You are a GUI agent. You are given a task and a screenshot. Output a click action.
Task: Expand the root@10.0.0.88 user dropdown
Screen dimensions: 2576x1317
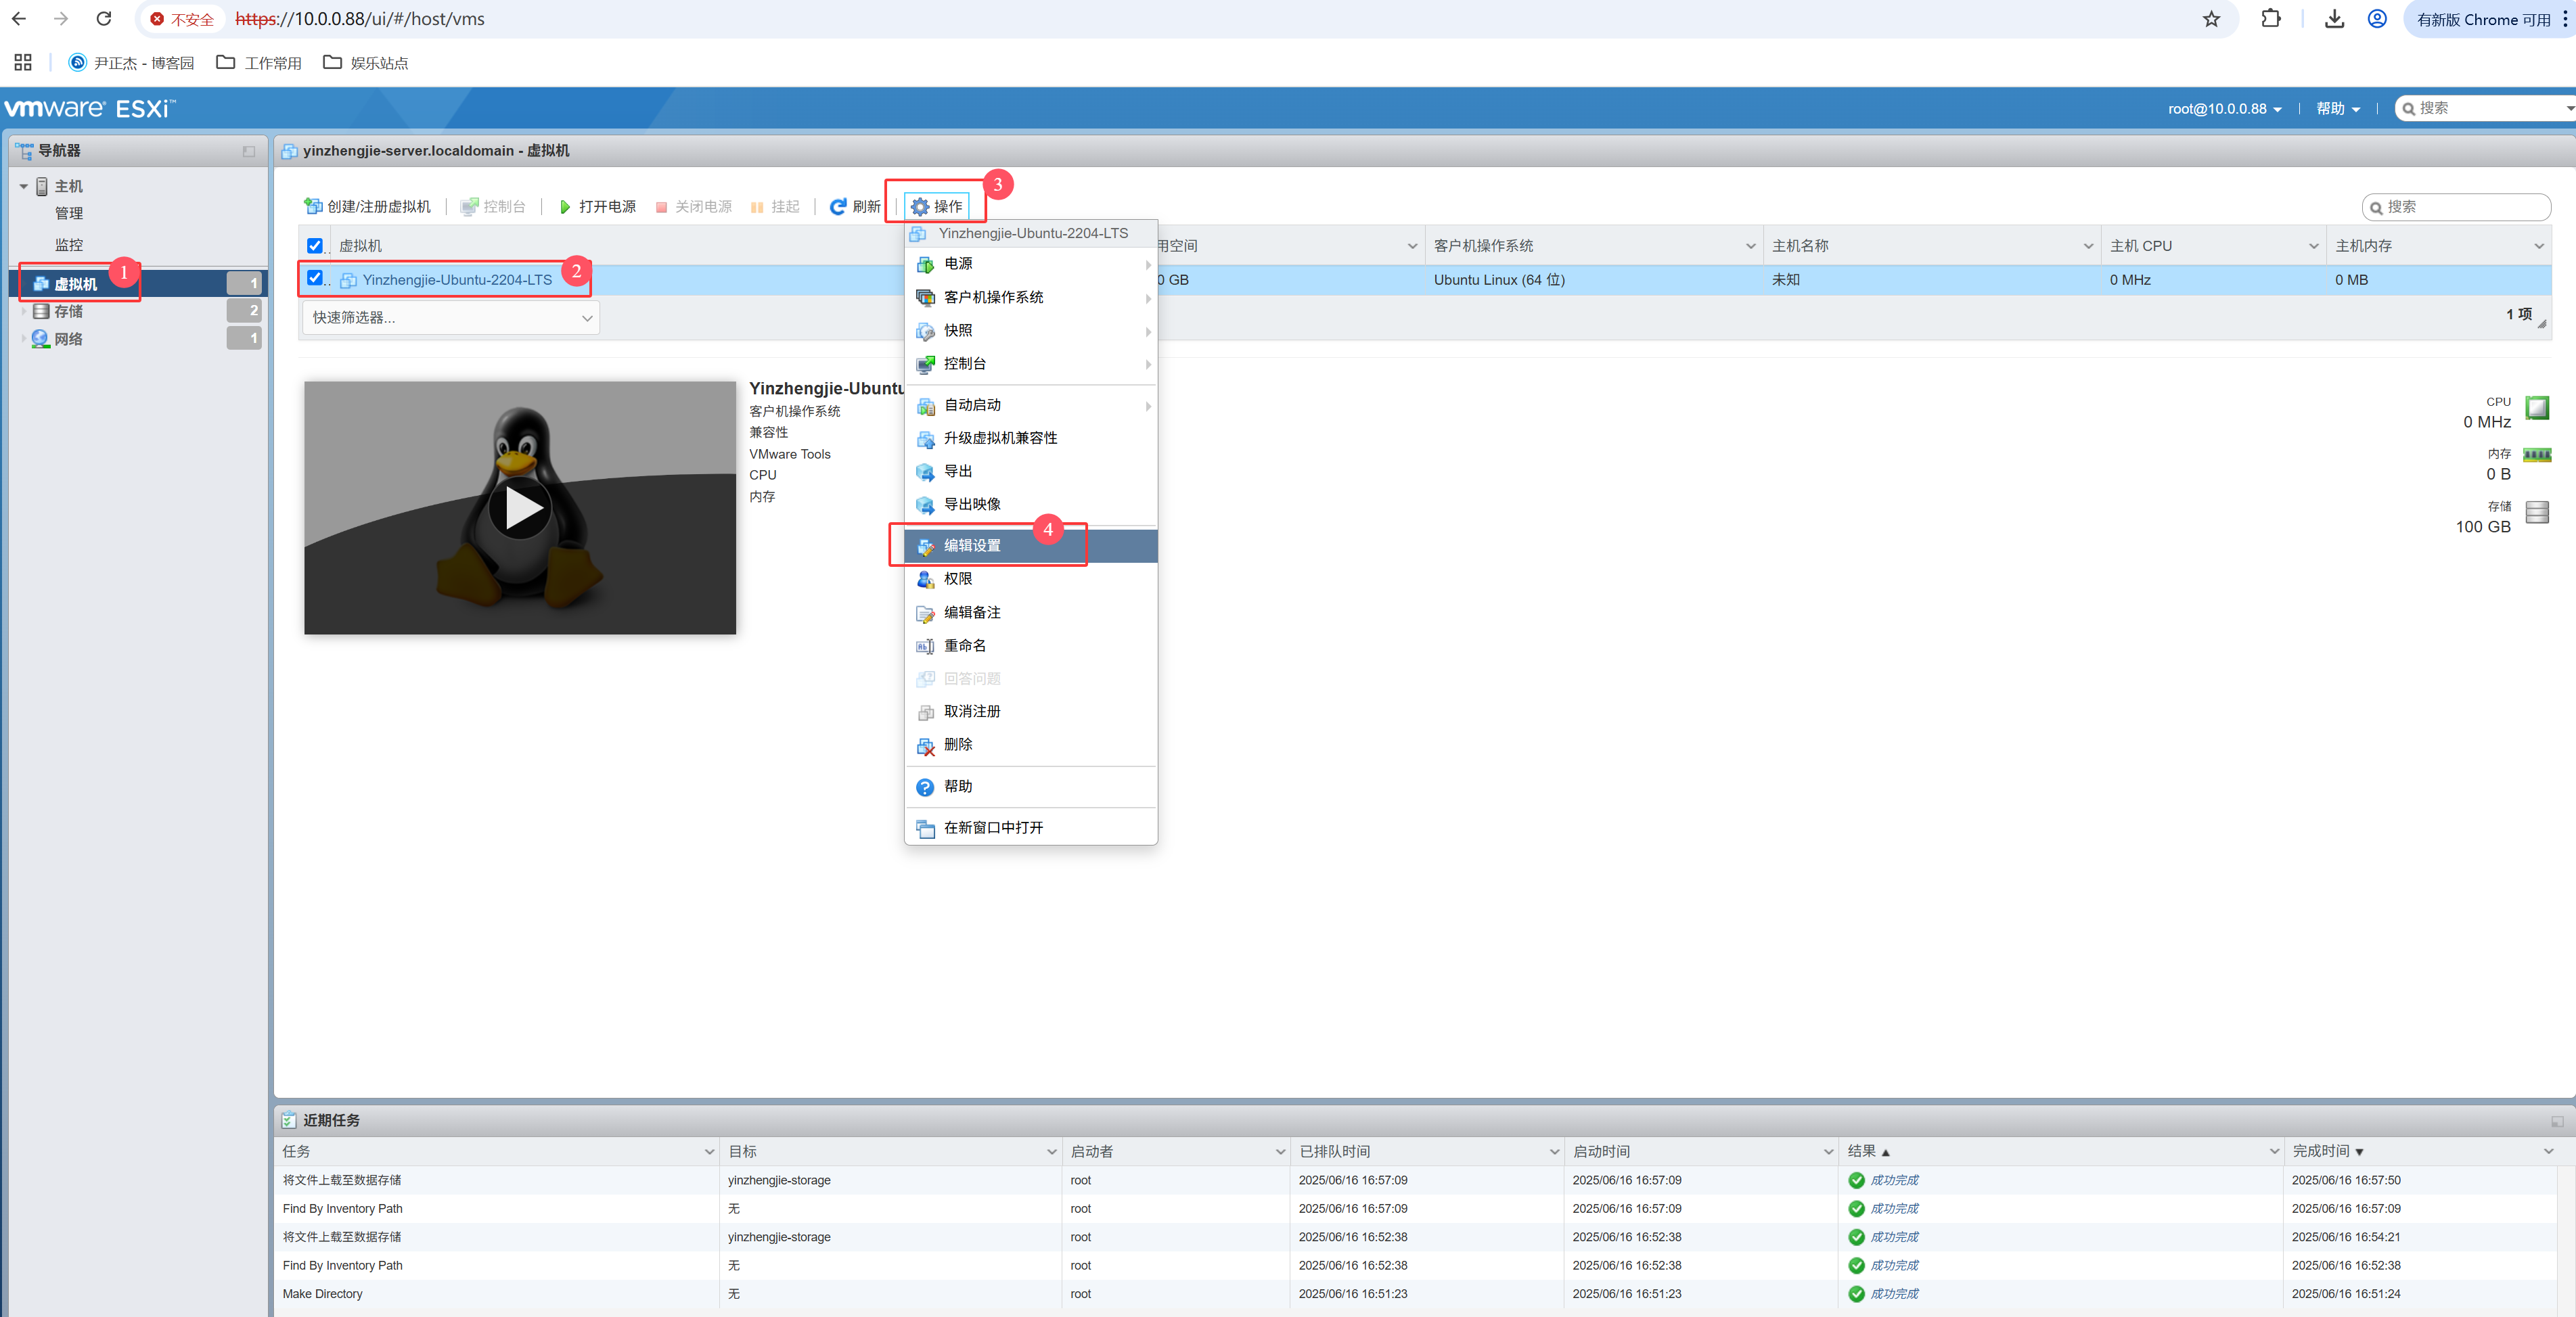coord(2224,109)
